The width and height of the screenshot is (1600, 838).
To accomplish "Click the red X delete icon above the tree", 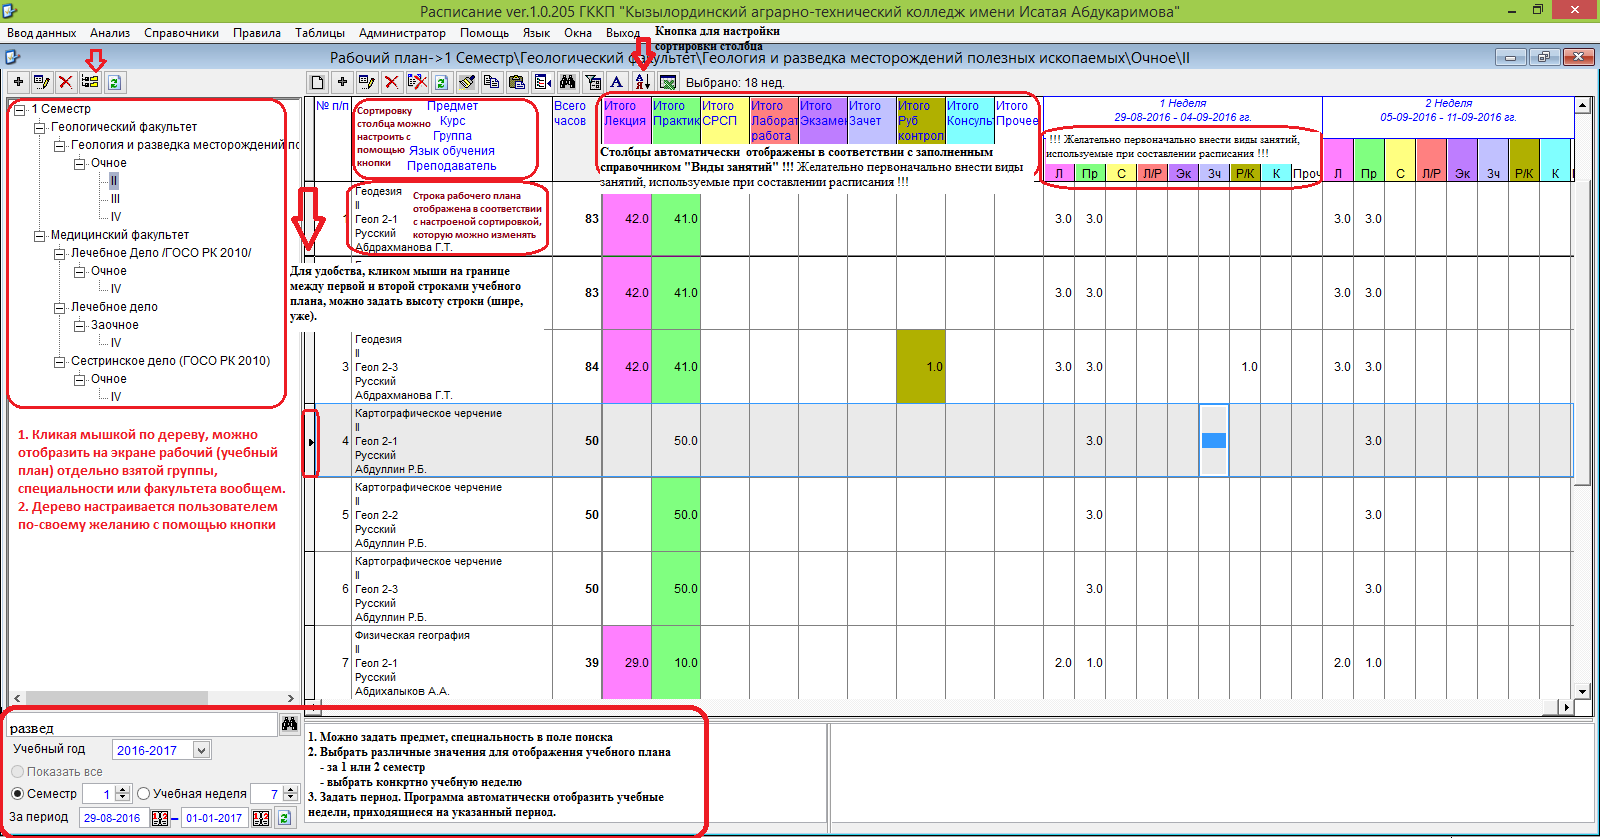I will point(66,82).
